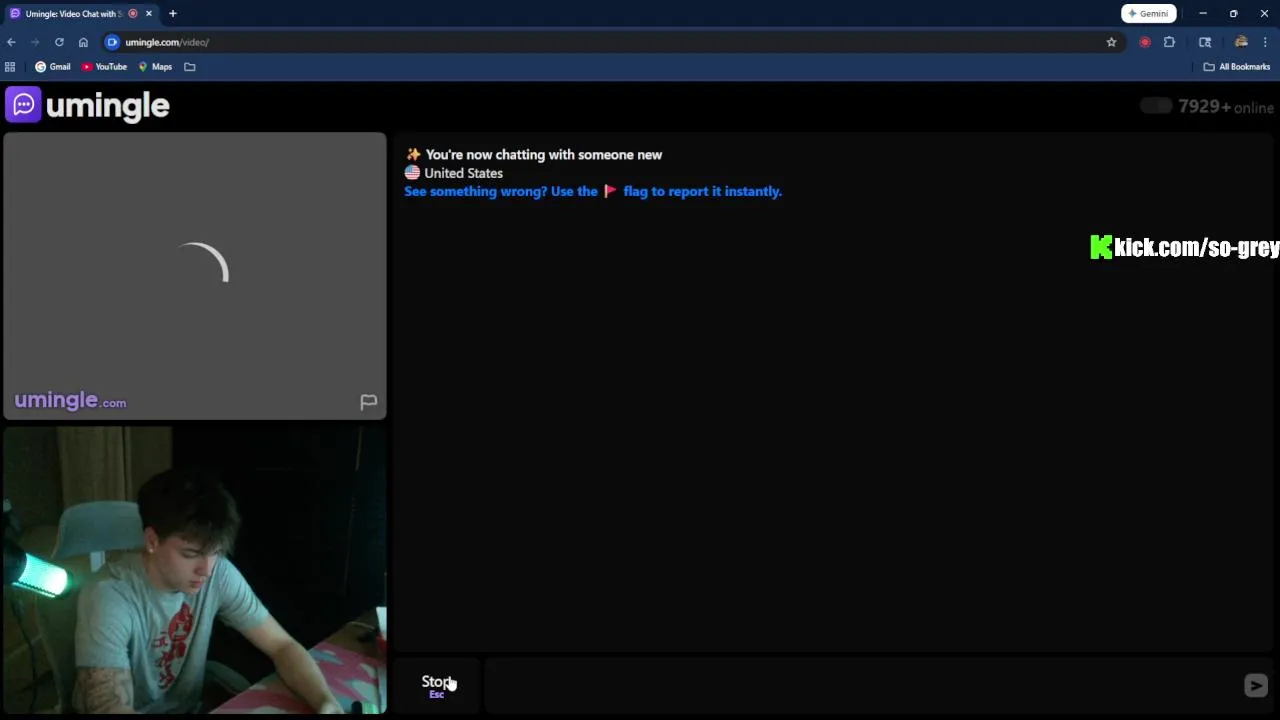This screenshot has width=1280, height=720.
Task: Click the Umingle logo icon
Action: 23,105
